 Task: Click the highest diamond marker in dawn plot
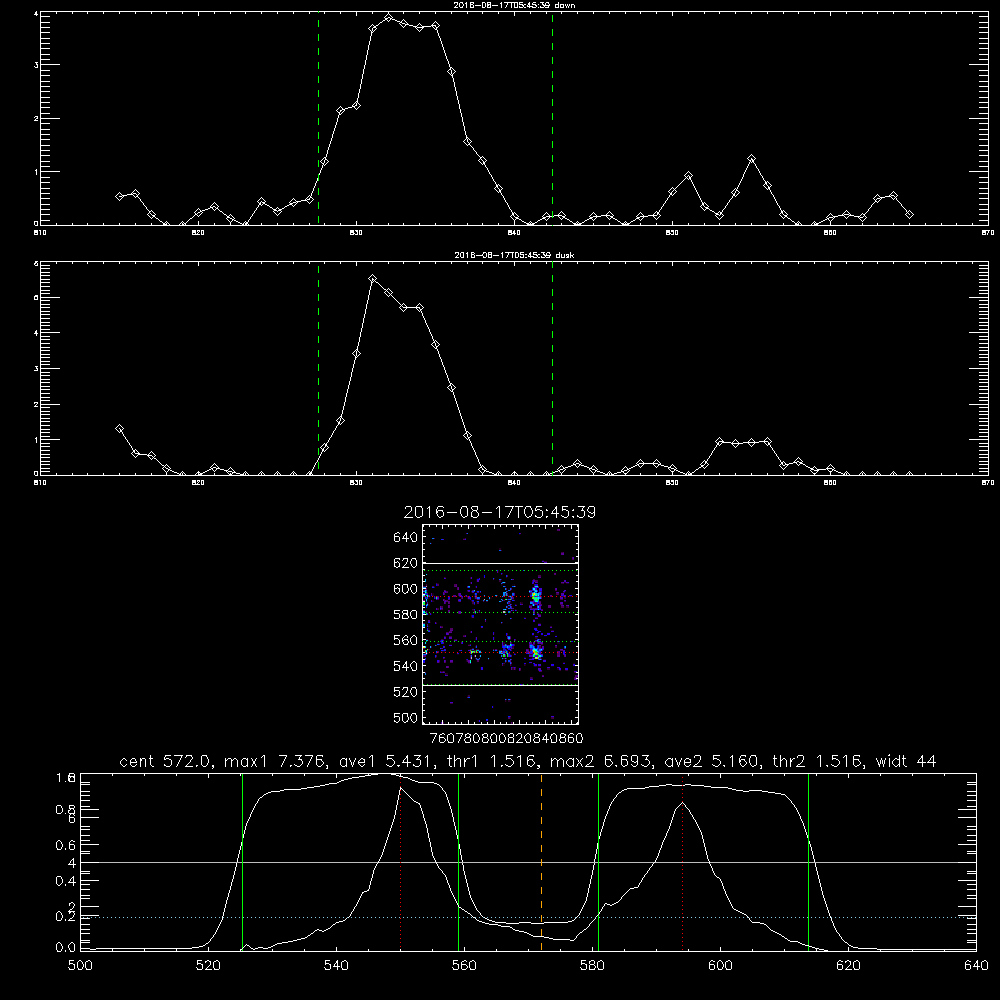tap(388, 17)
